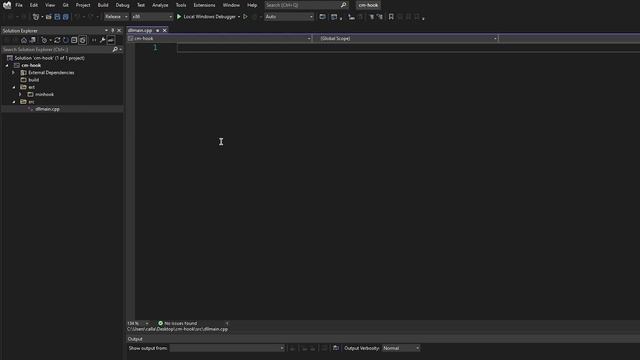Open the File menu
Screen dimensions: 640x360
pyautogui.click(x=19, y=5)
